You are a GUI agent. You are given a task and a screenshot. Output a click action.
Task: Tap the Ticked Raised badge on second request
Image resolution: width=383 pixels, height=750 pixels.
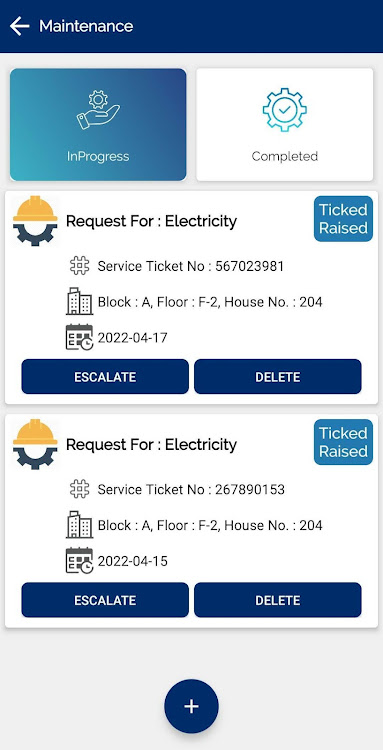(x=343, y=442)
